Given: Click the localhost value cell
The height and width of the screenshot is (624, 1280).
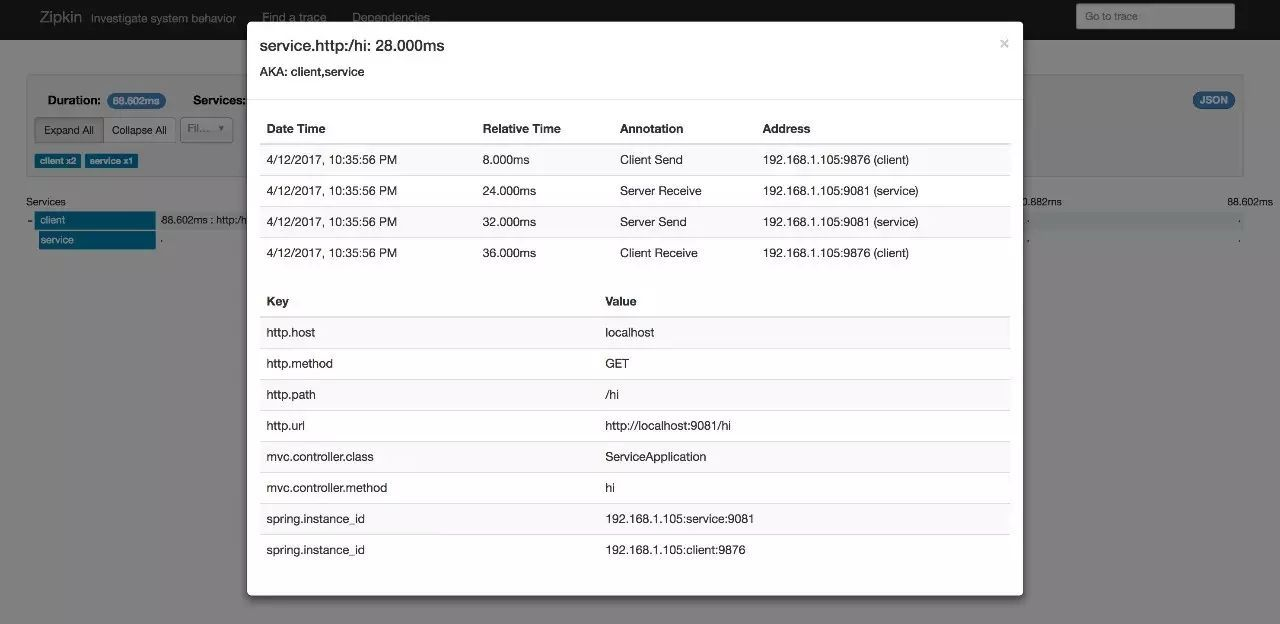Looking at the screenshot, I should pyautogui.click(x=629, y=333).
